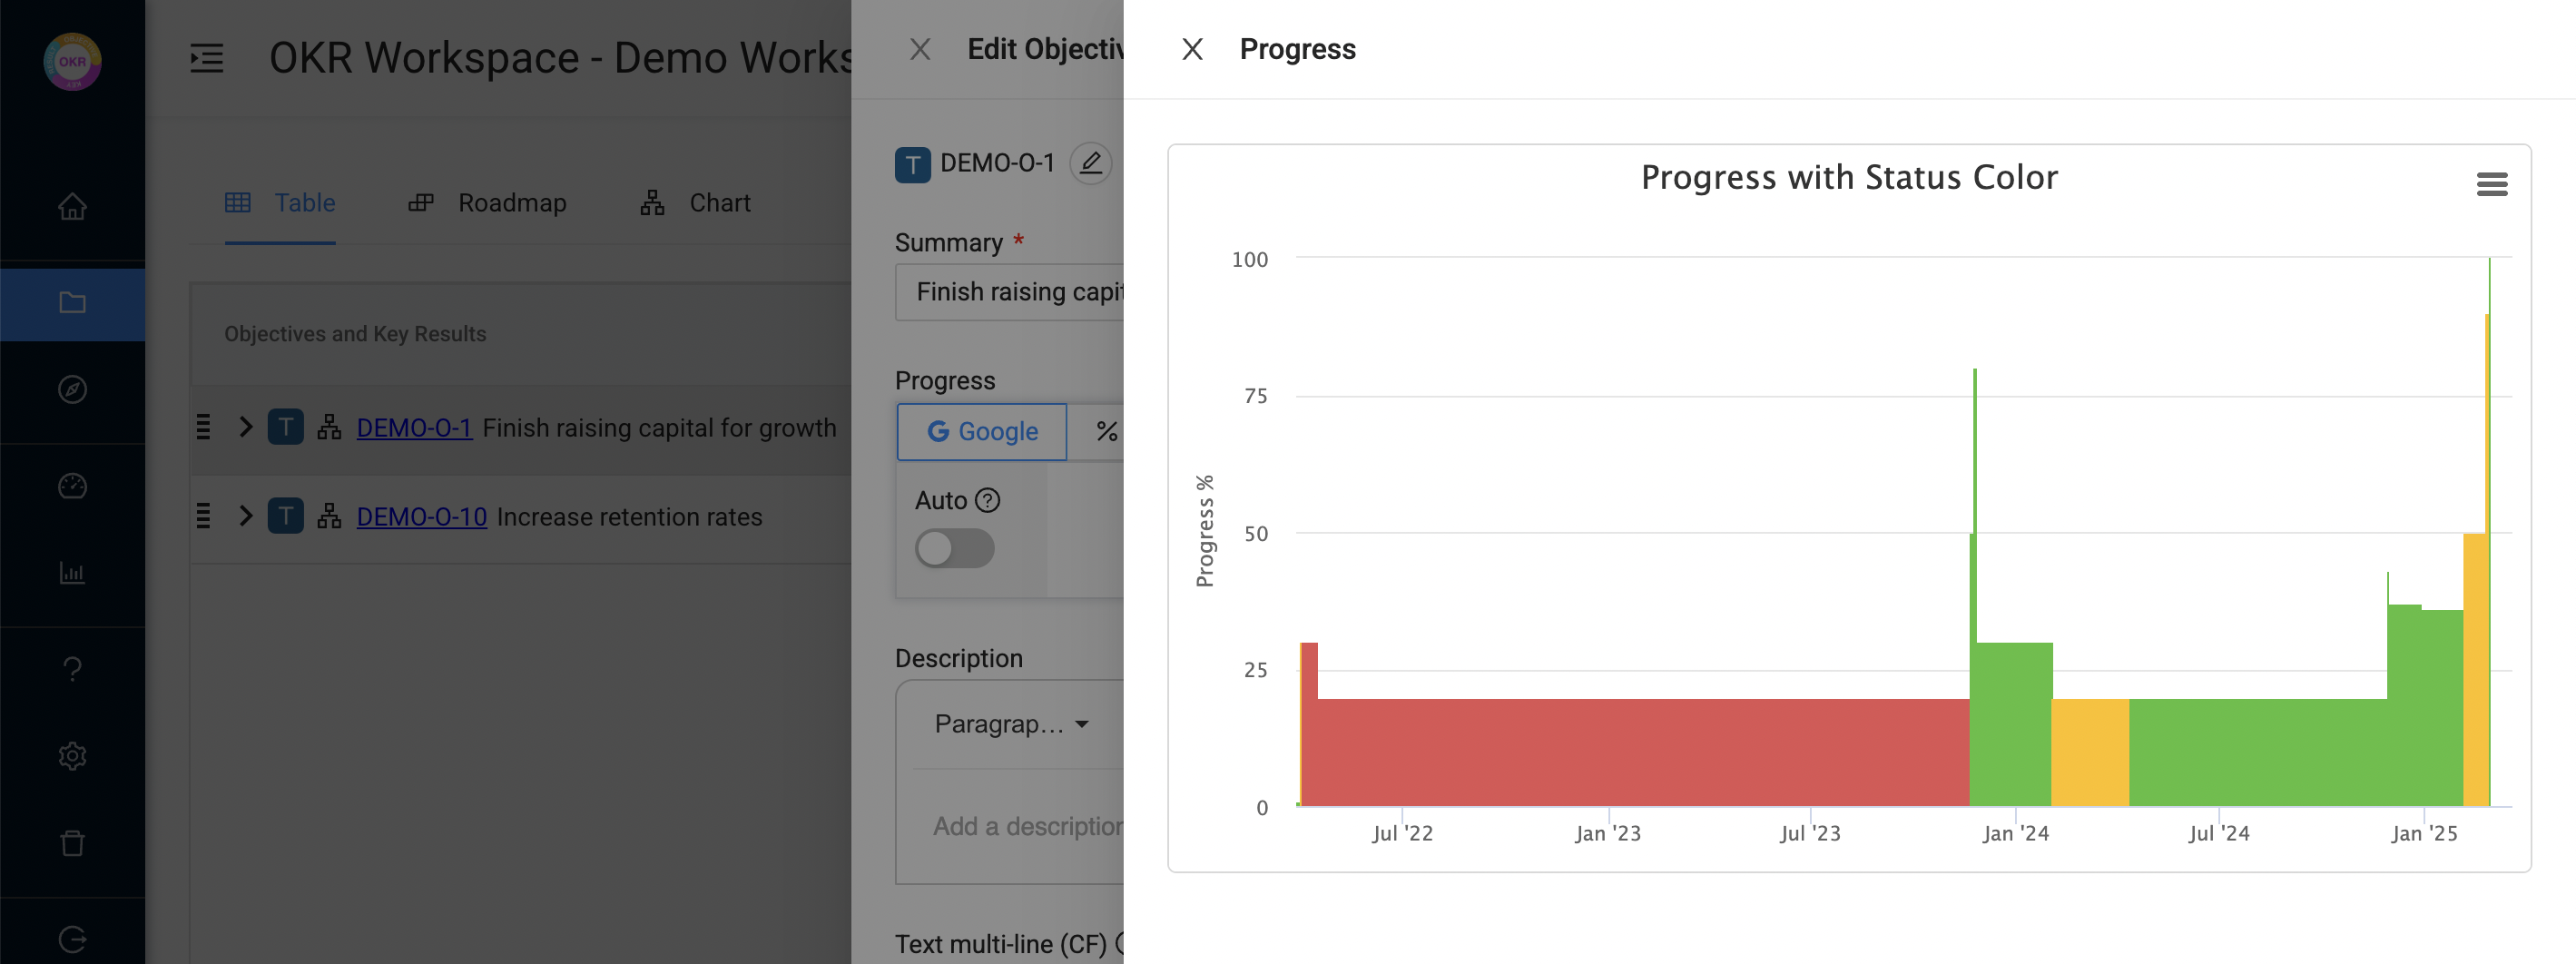
Task: Open the chart hamburger context menu
Action: coord(2491,184)
